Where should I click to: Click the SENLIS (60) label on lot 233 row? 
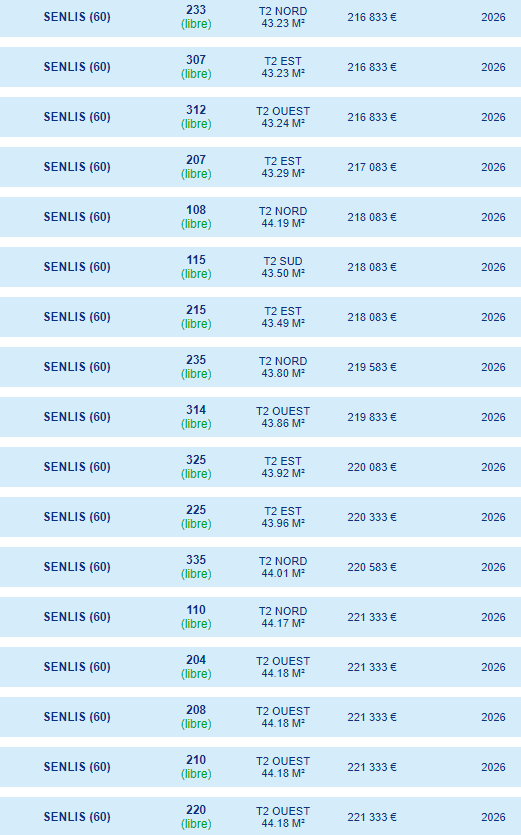click(x=77, y=17)
